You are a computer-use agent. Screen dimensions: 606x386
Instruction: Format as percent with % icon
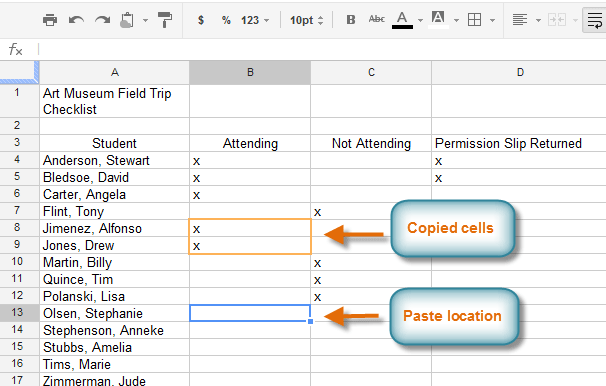click(226, 20)
